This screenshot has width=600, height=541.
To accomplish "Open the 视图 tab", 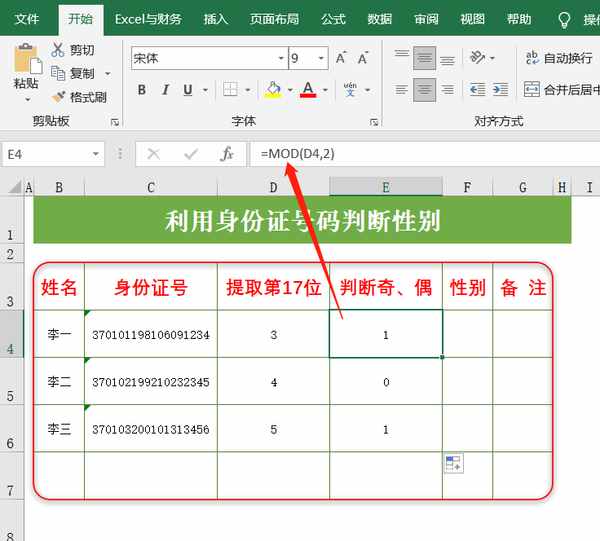I will point(473,19).
